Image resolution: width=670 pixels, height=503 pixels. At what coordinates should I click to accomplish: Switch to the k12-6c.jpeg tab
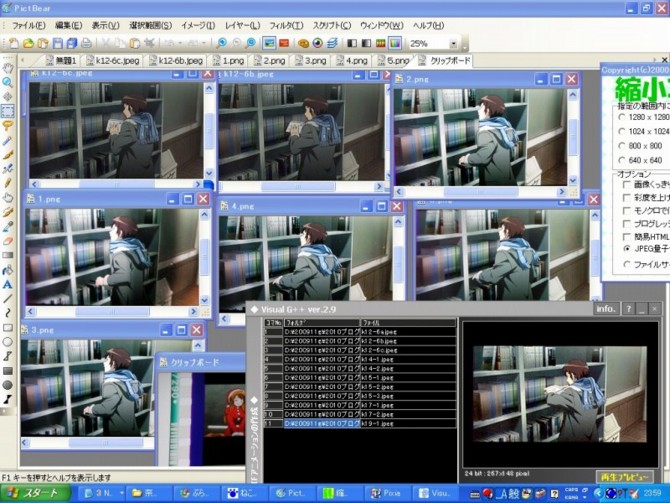click(113, 61)
